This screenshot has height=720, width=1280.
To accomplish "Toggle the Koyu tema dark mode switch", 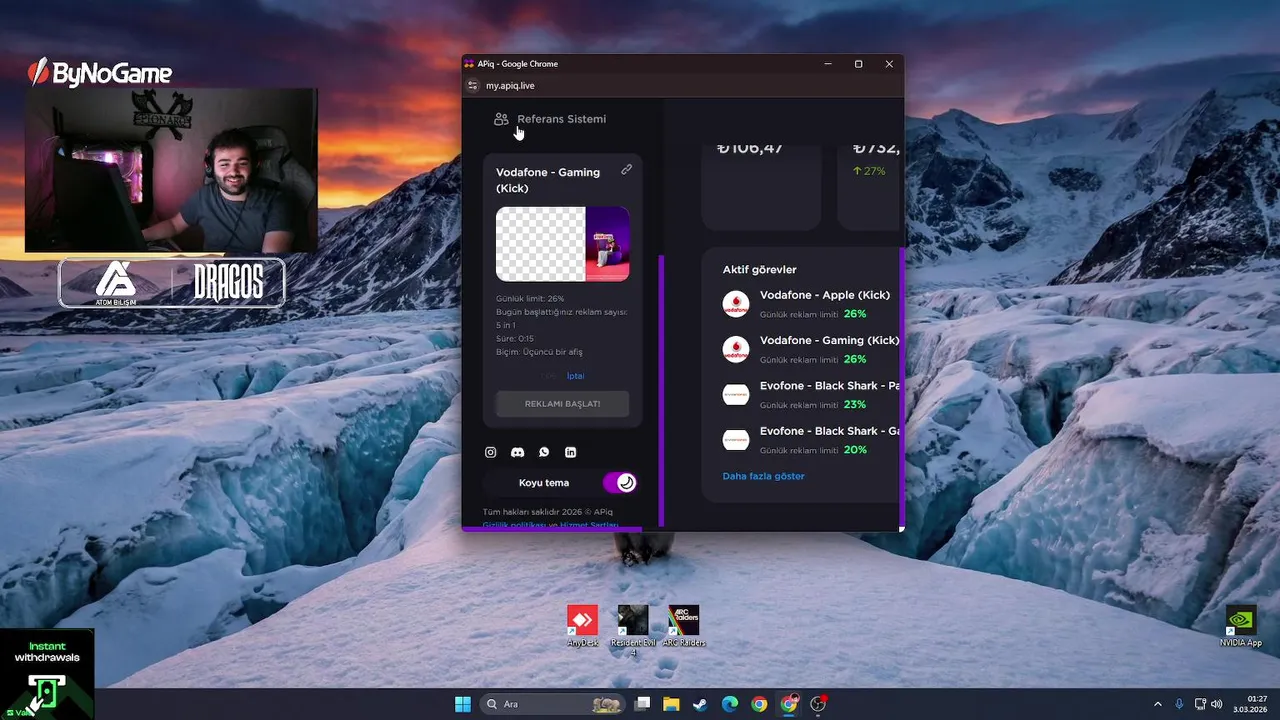I will [x=620, y=483].
